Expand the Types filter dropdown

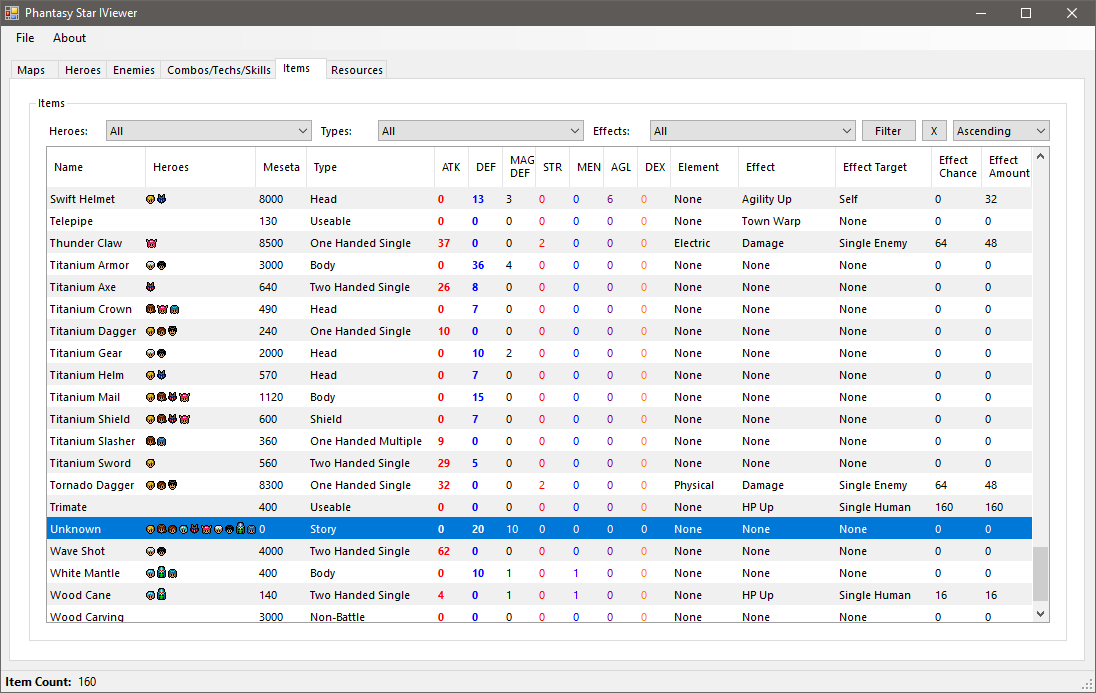pos(481,131)
